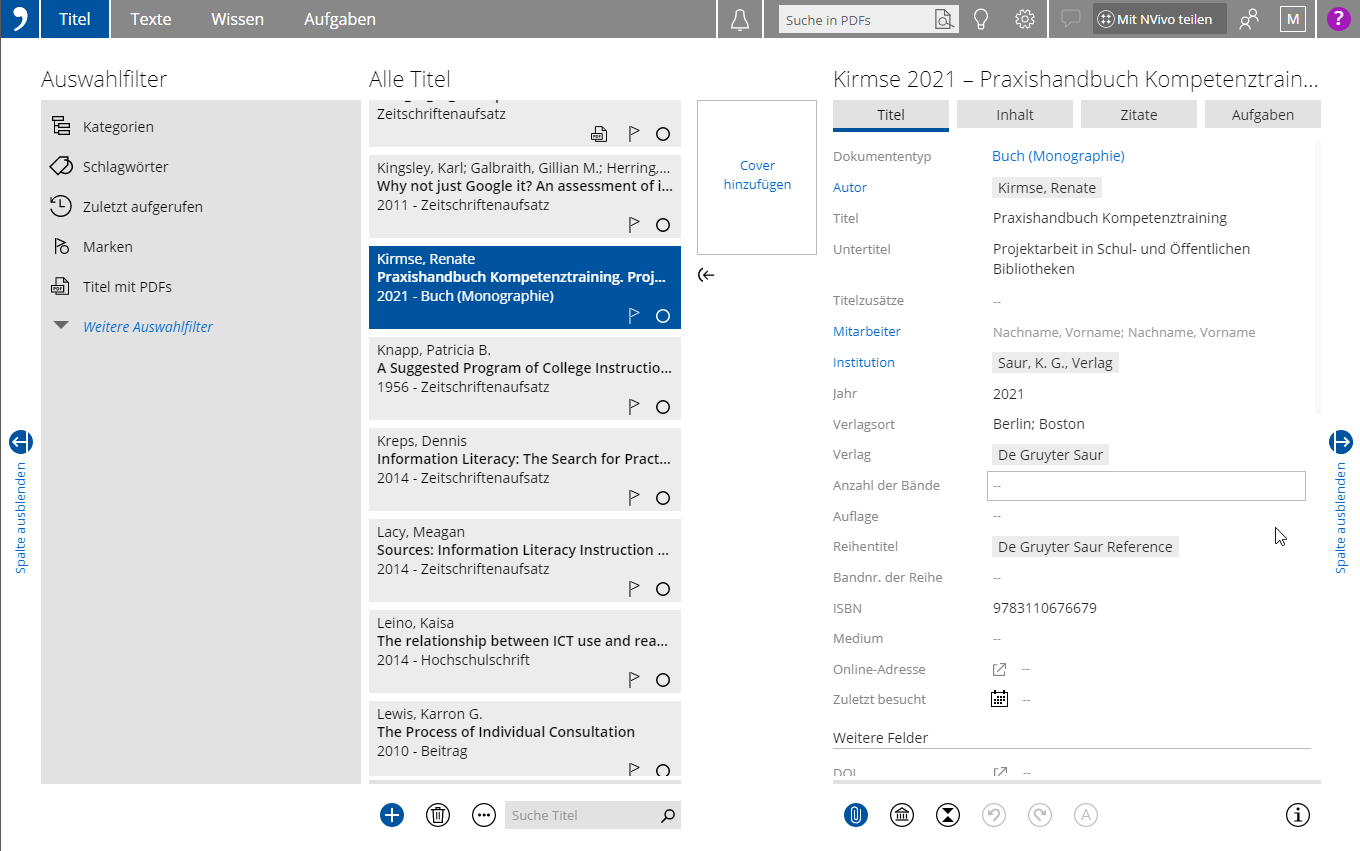Switch to Titel main tab
This screenshot has width=1360, height=851.
point(75,19)
